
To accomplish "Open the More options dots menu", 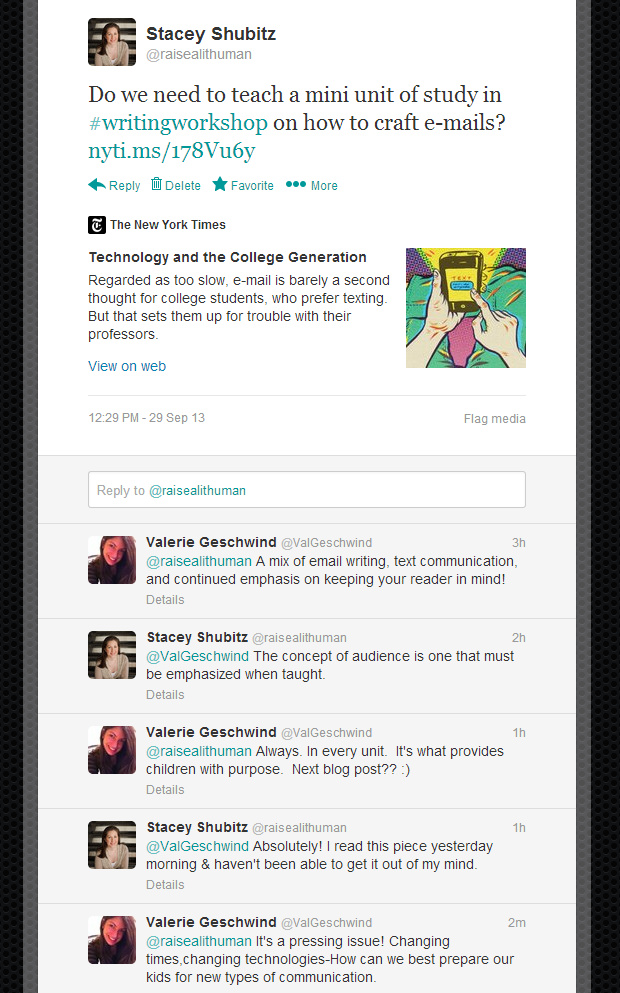I will click(296, 184).
